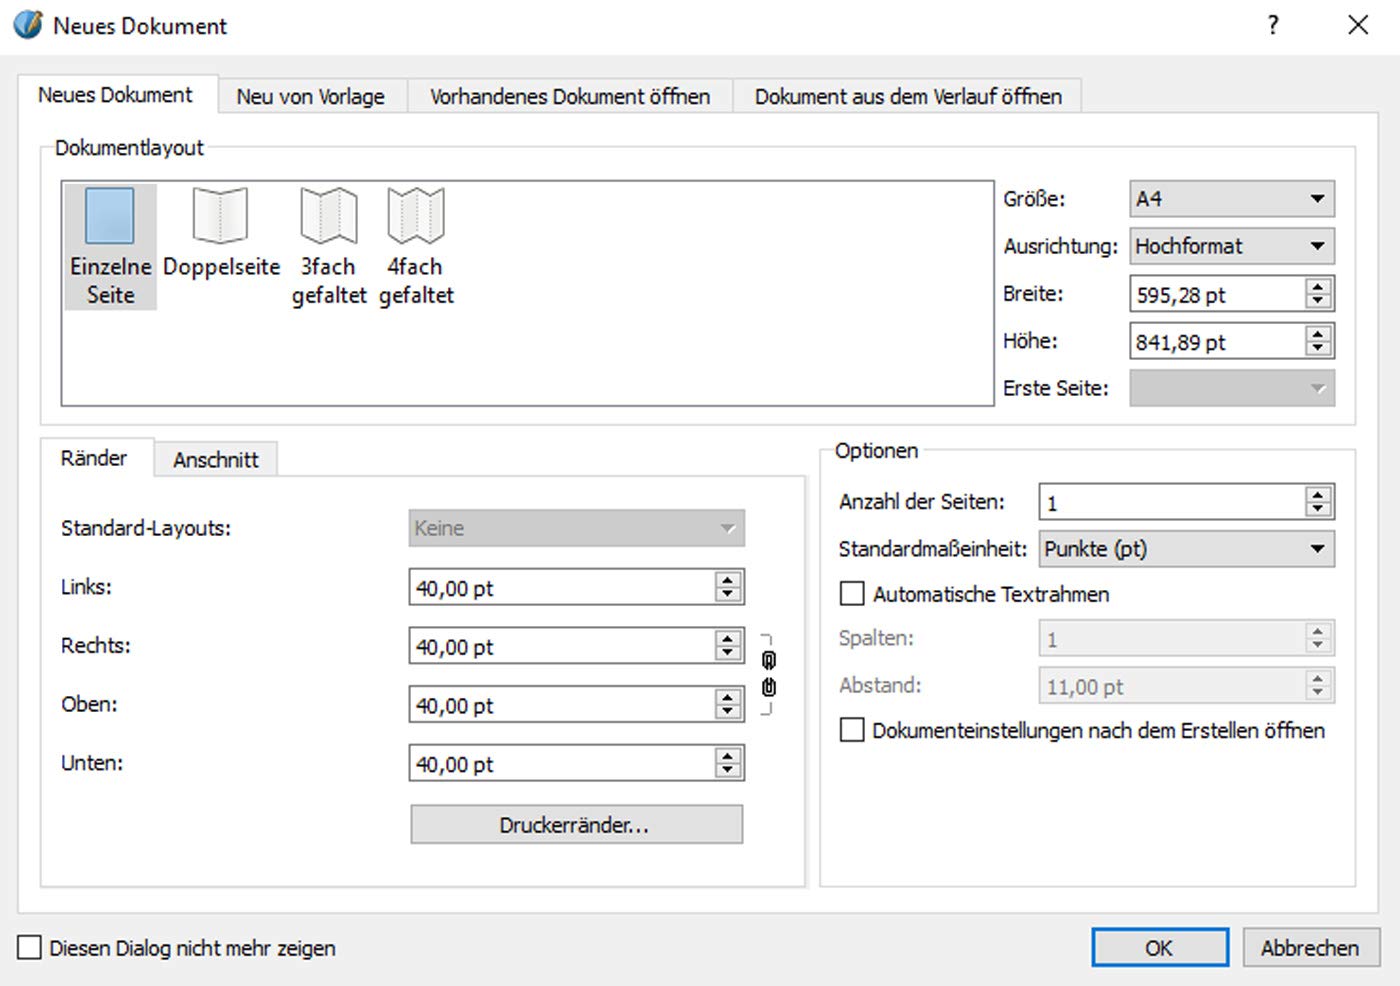
Task: Open Druckerränder settings button
Action: click(x=576, y=825)
